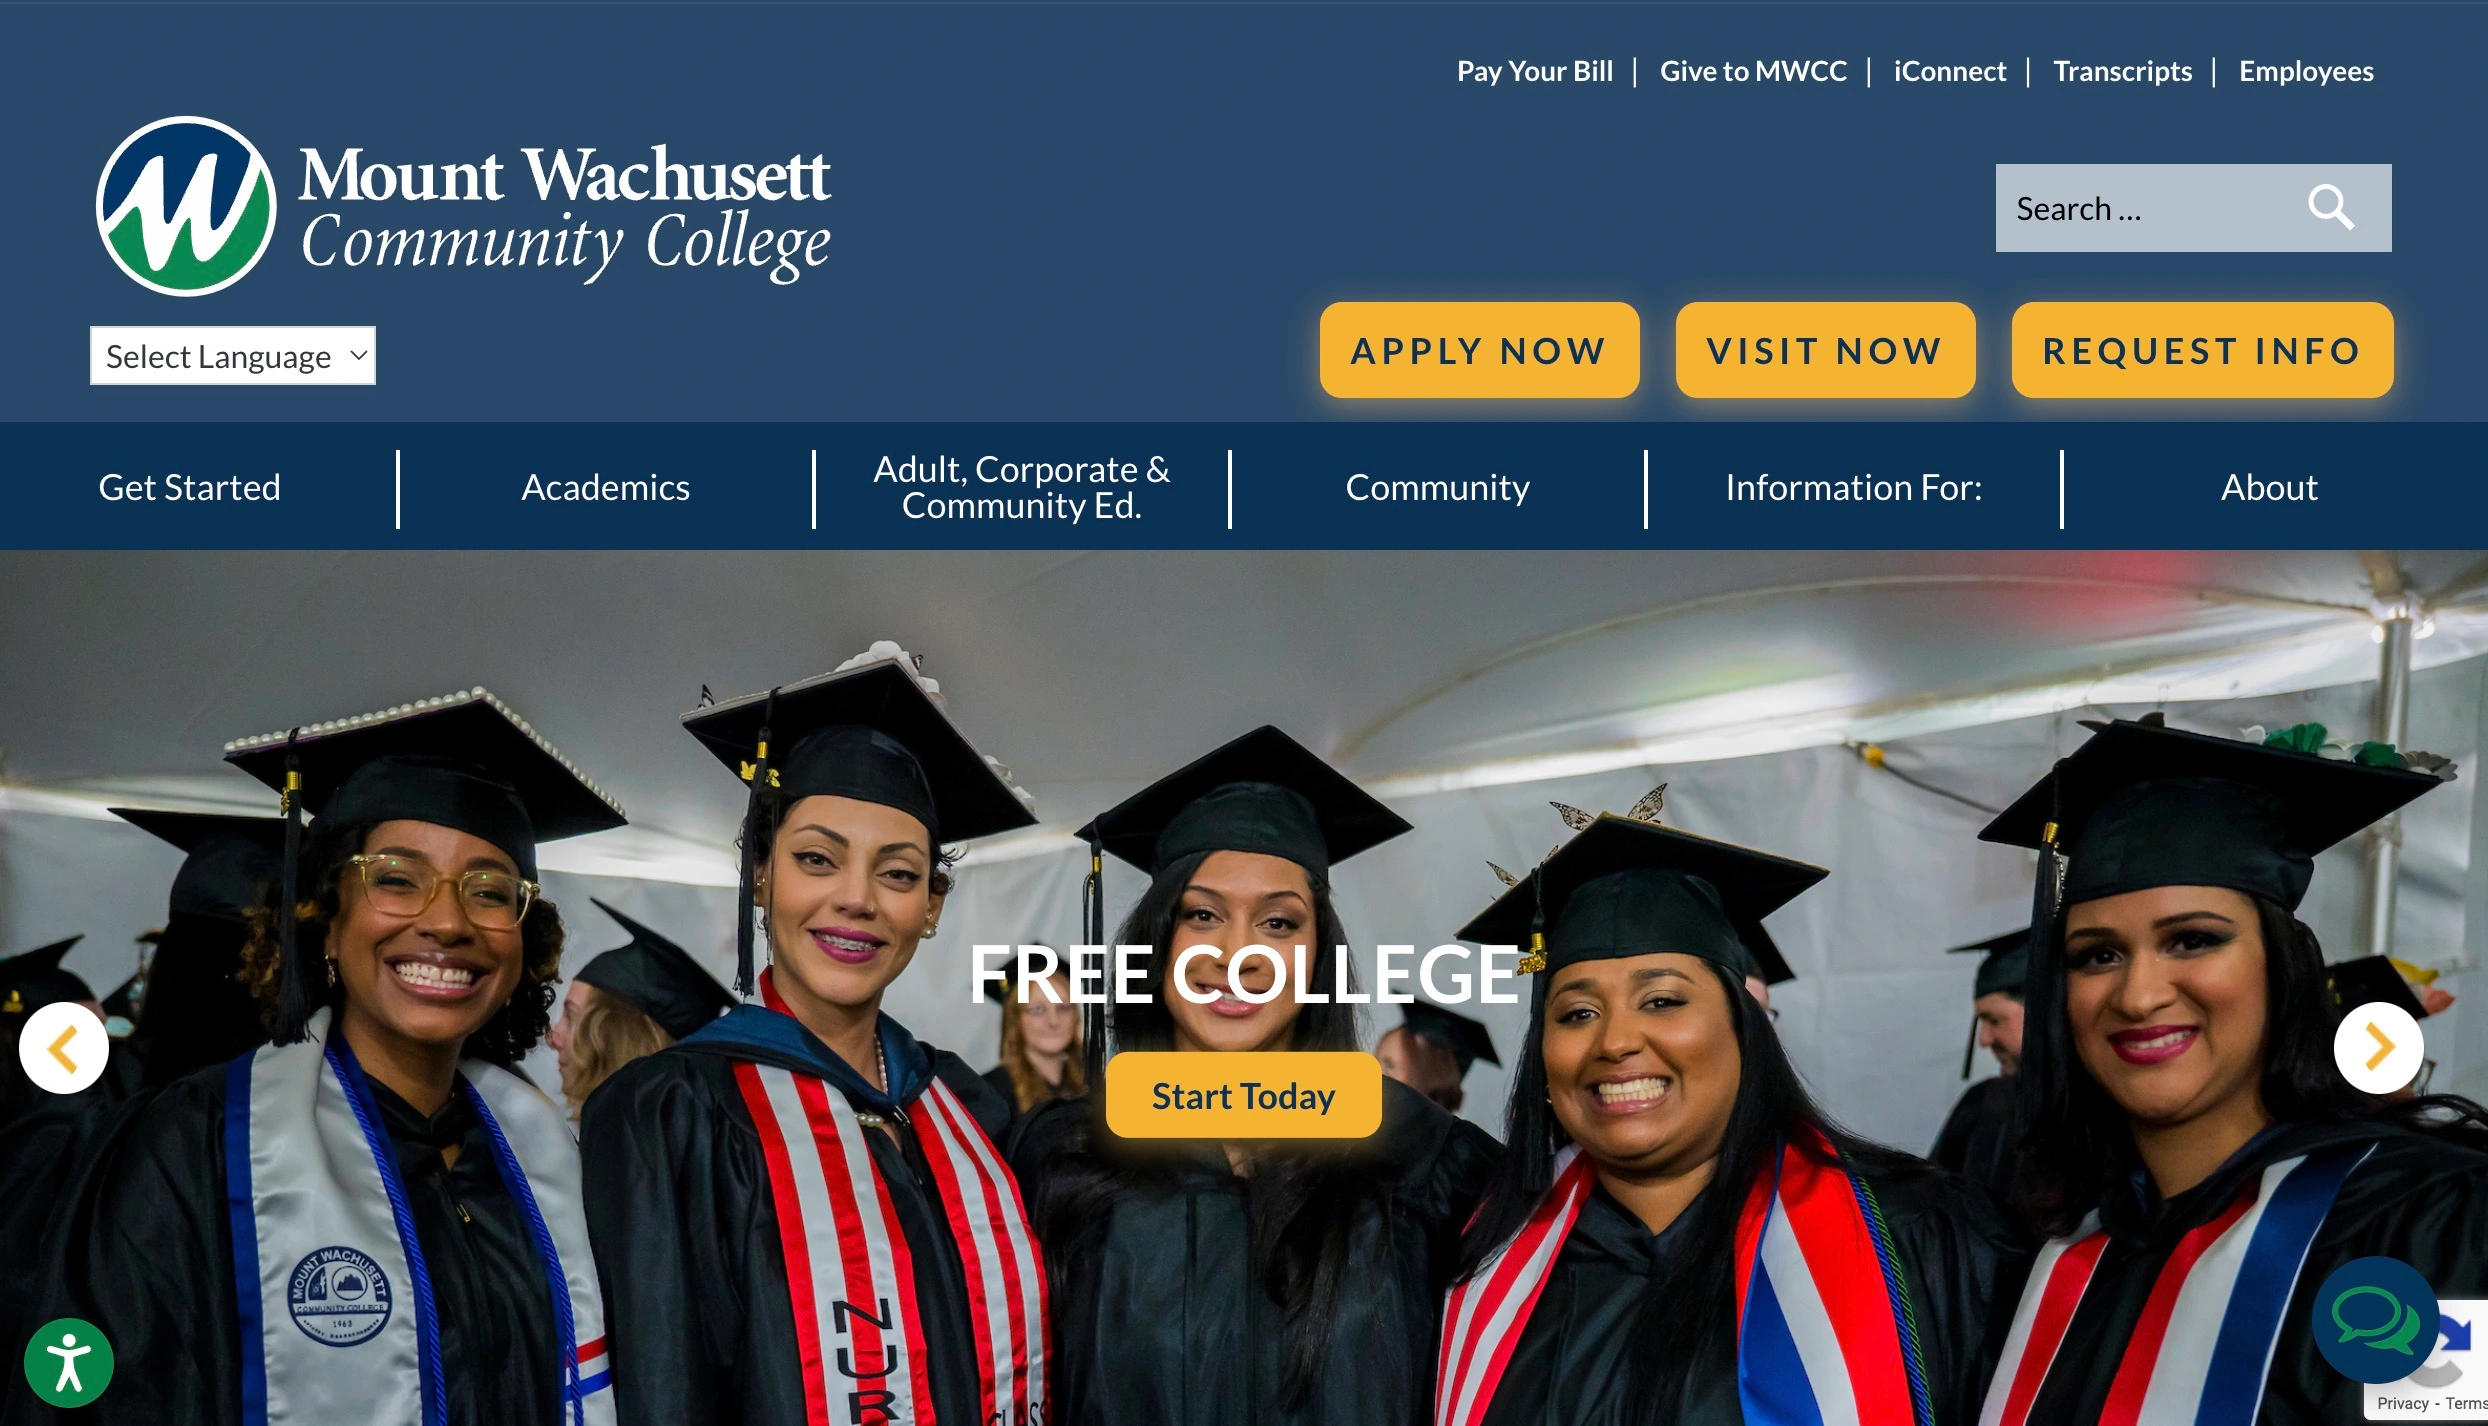The image size is (2488, 1426).
Task: Go to previous slide with left arrow
Action: 64,1048
